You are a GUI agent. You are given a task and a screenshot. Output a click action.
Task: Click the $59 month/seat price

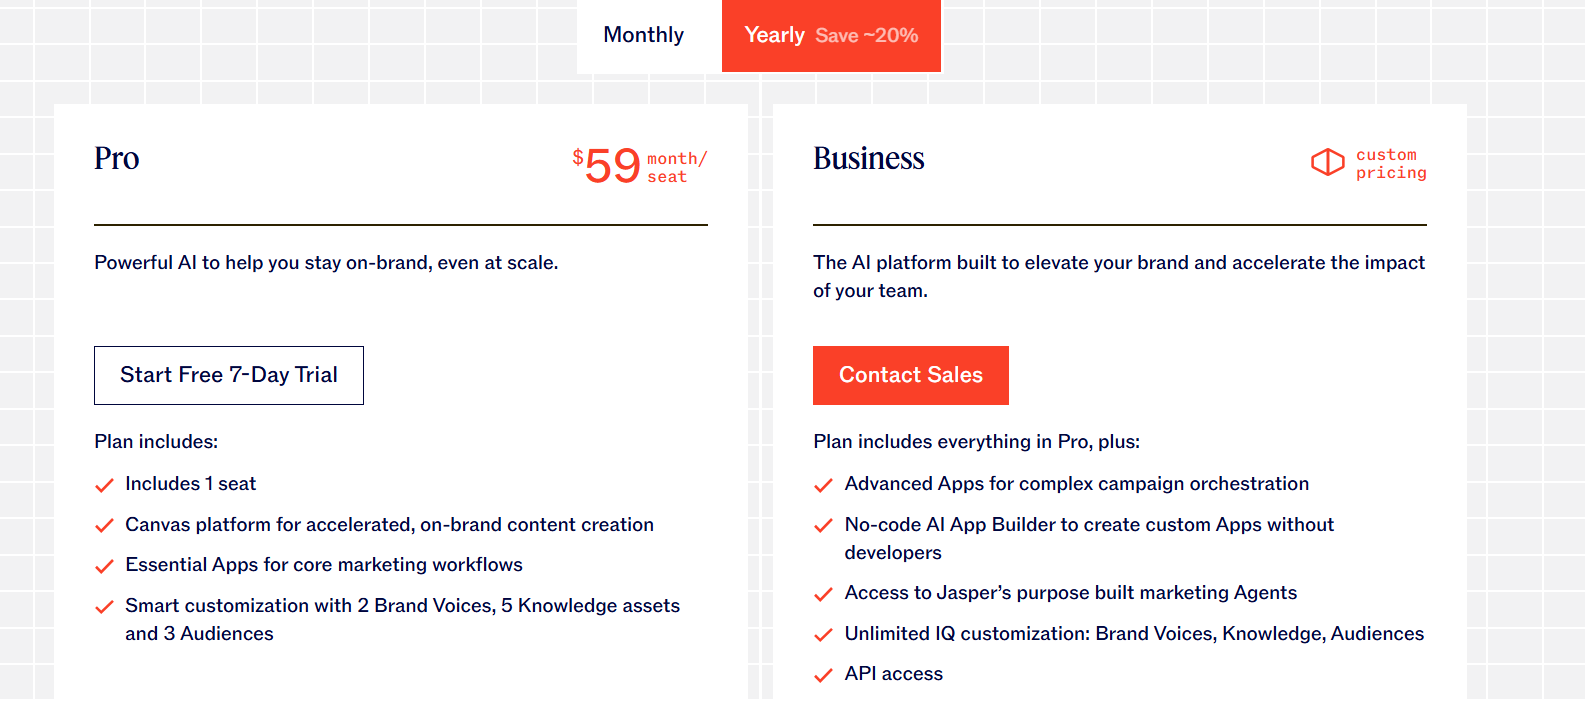638,166
